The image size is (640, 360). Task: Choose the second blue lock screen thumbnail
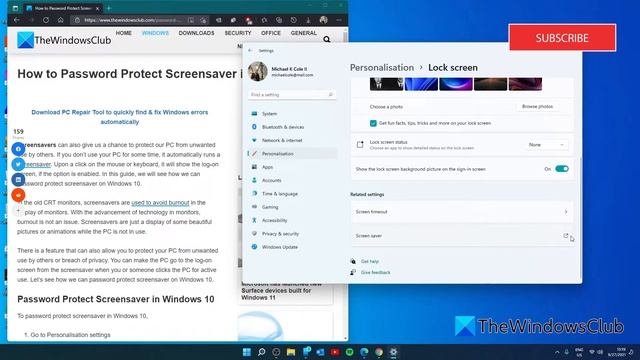point(421,84)
